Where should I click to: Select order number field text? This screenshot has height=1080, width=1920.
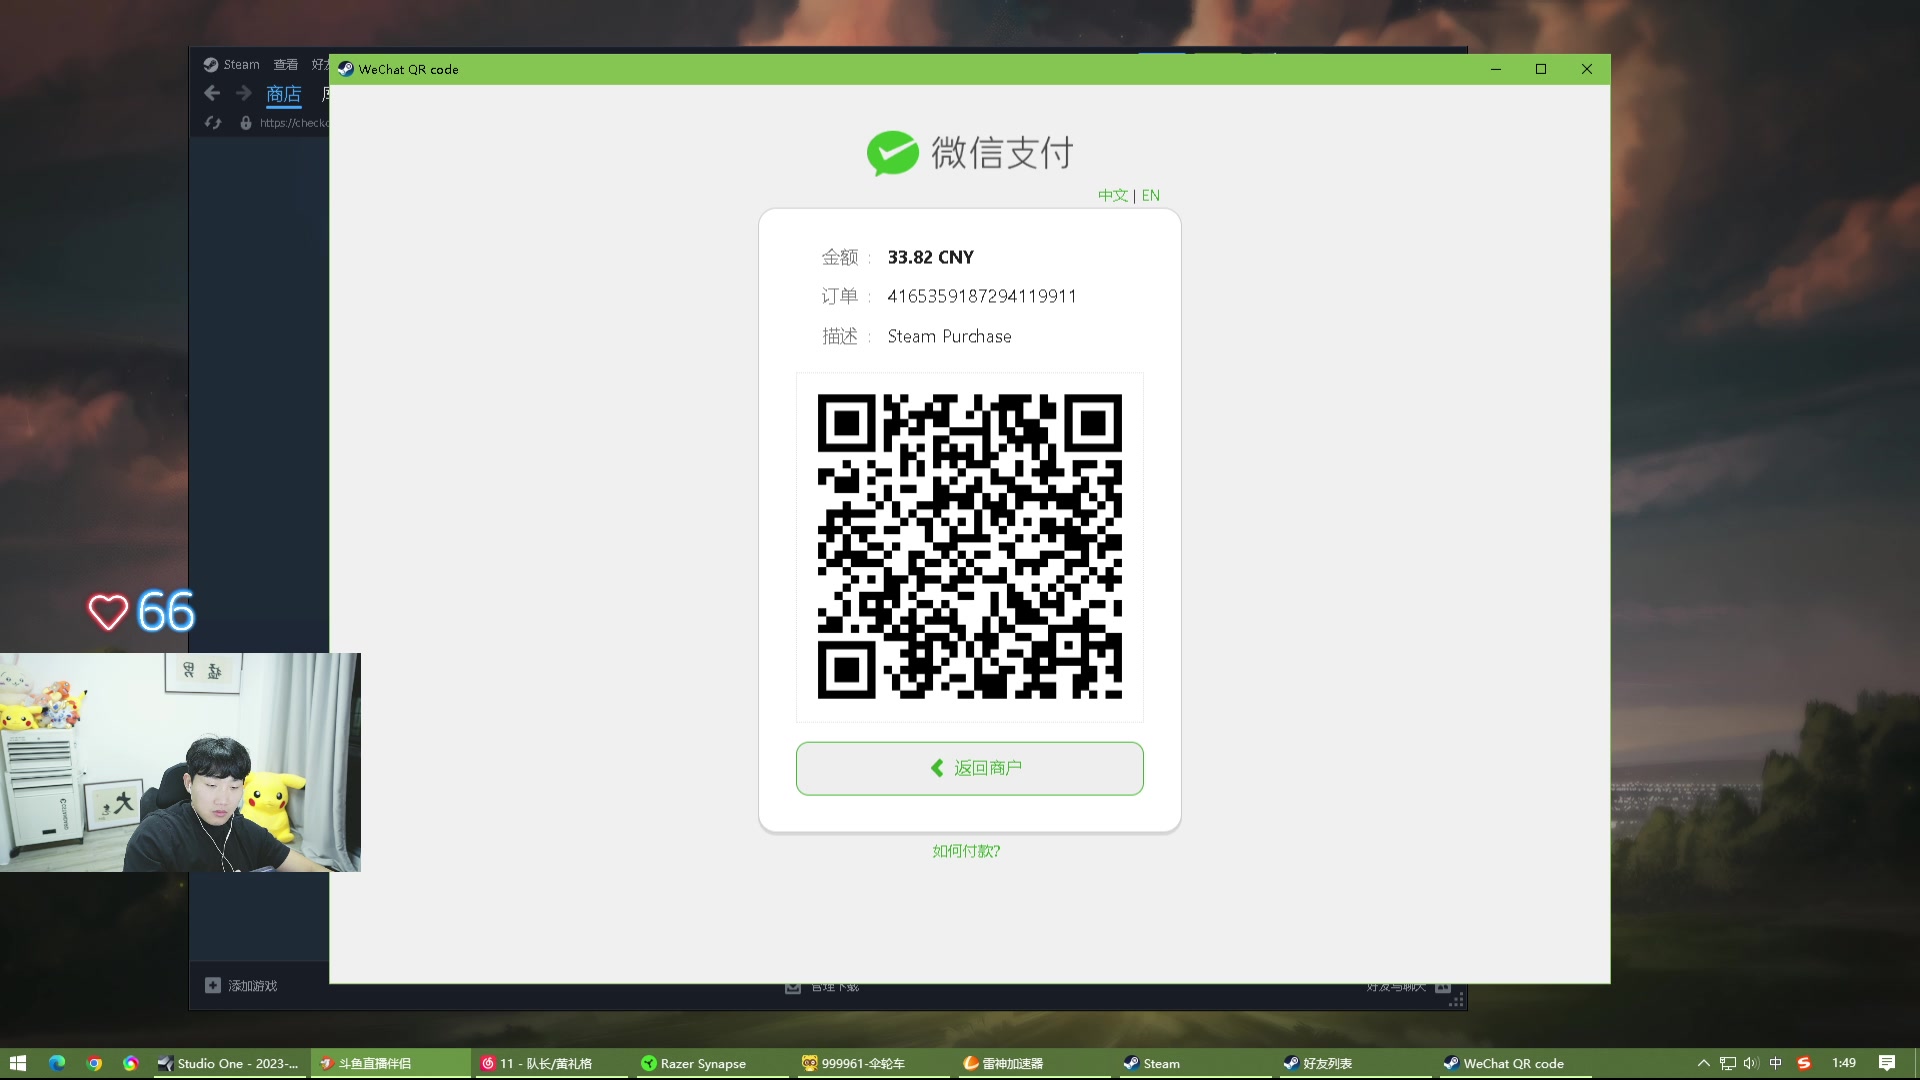(x=982, y=295)
